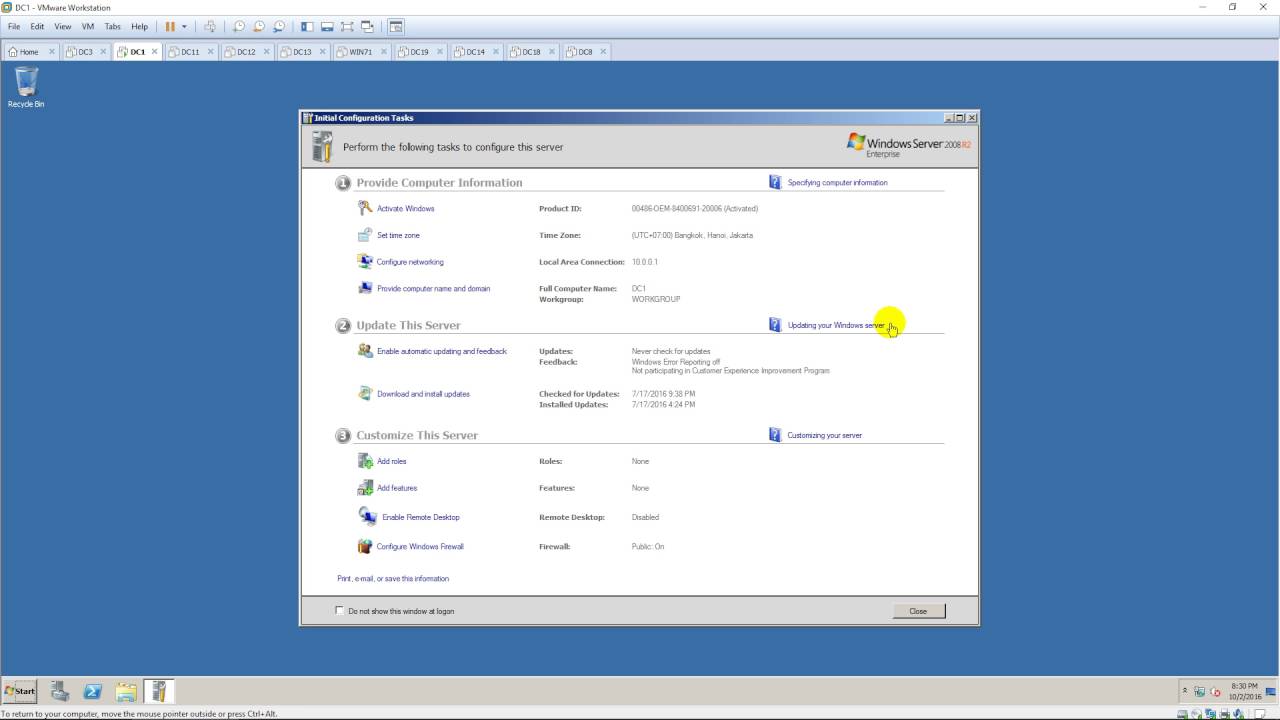Show hidden icons in the system tray
The height and width of the screenshot is (720, 1280).
coord(1185,691)
